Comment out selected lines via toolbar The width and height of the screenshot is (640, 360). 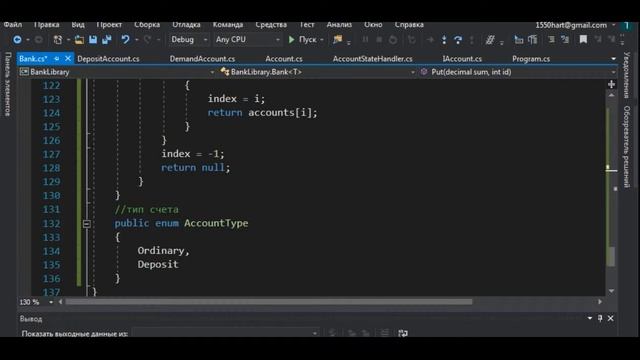551,40
